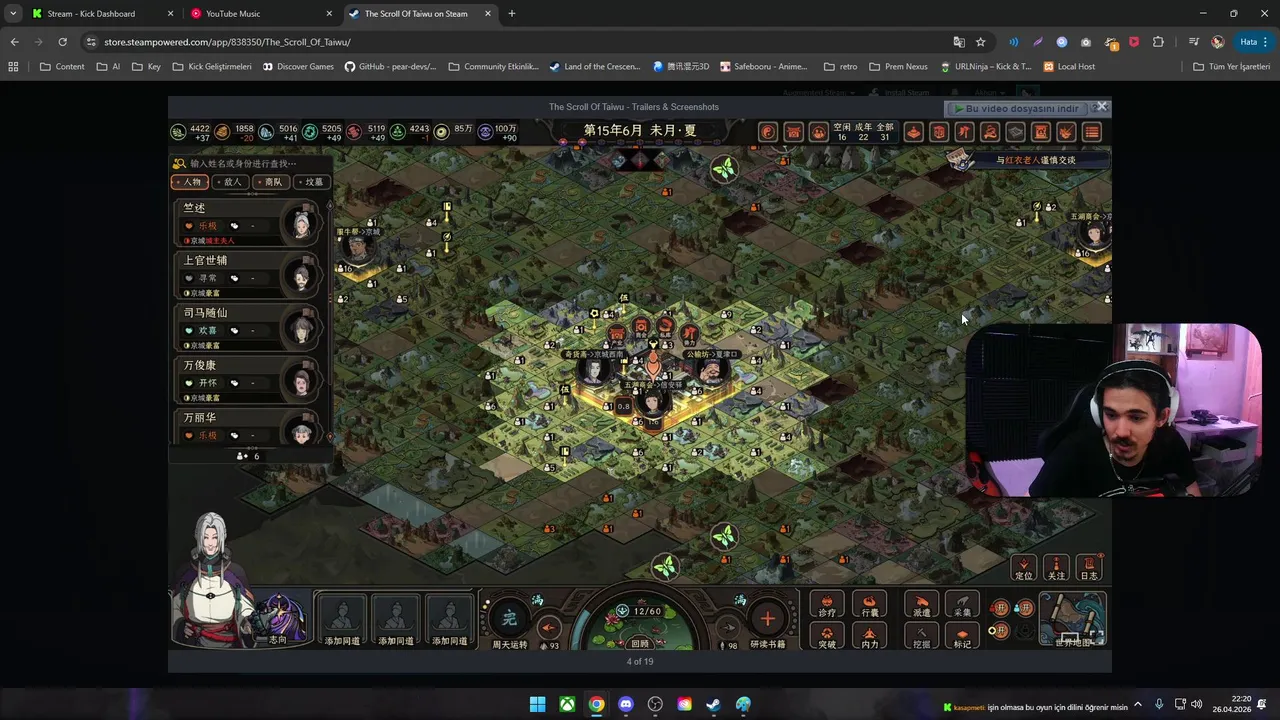This screenshot has height=720, width=1280.
Task: Open the purple feather extension icon
Action: pos(1038,42)
